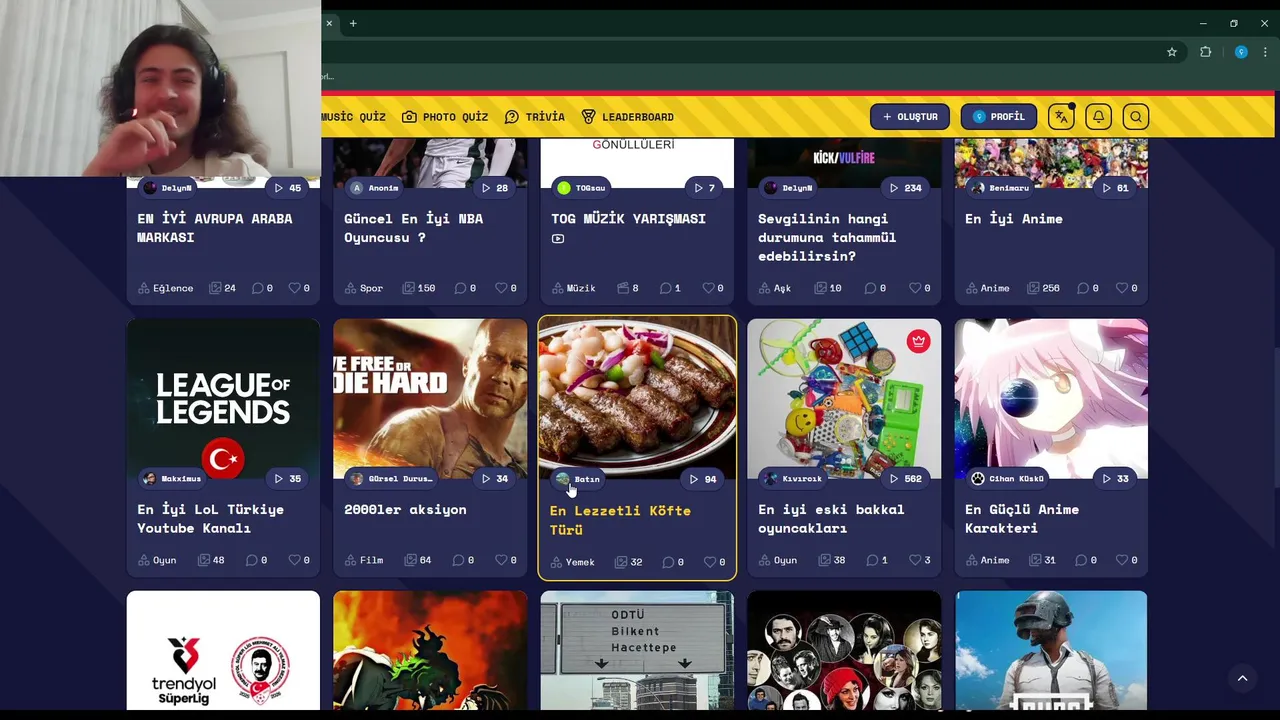Open the notifications bell icon
Screen dimensions: 1280x720
[x=1098, y=117]
